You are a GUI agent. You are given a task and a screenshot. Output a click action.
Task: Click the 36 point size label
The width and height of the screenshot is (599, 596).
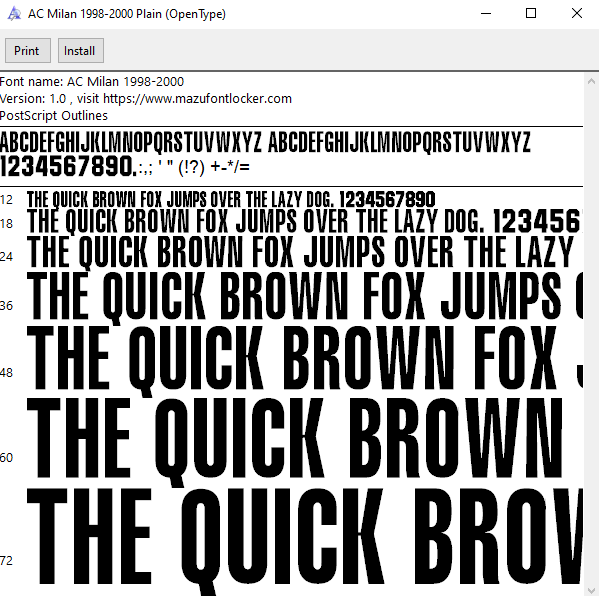point(6,306)
